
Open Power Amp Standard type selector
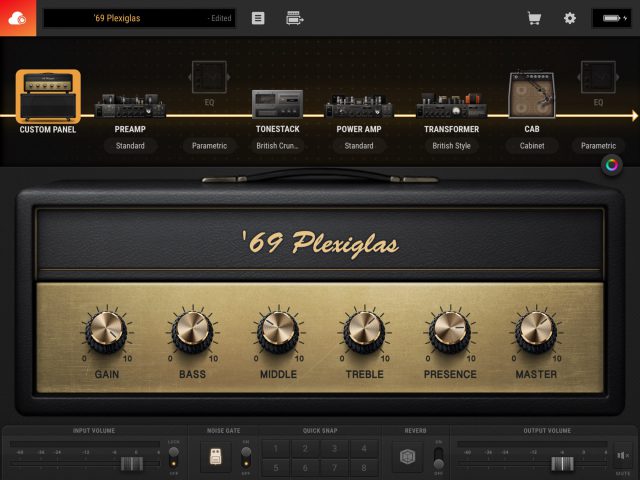click(x=359, y=146)
